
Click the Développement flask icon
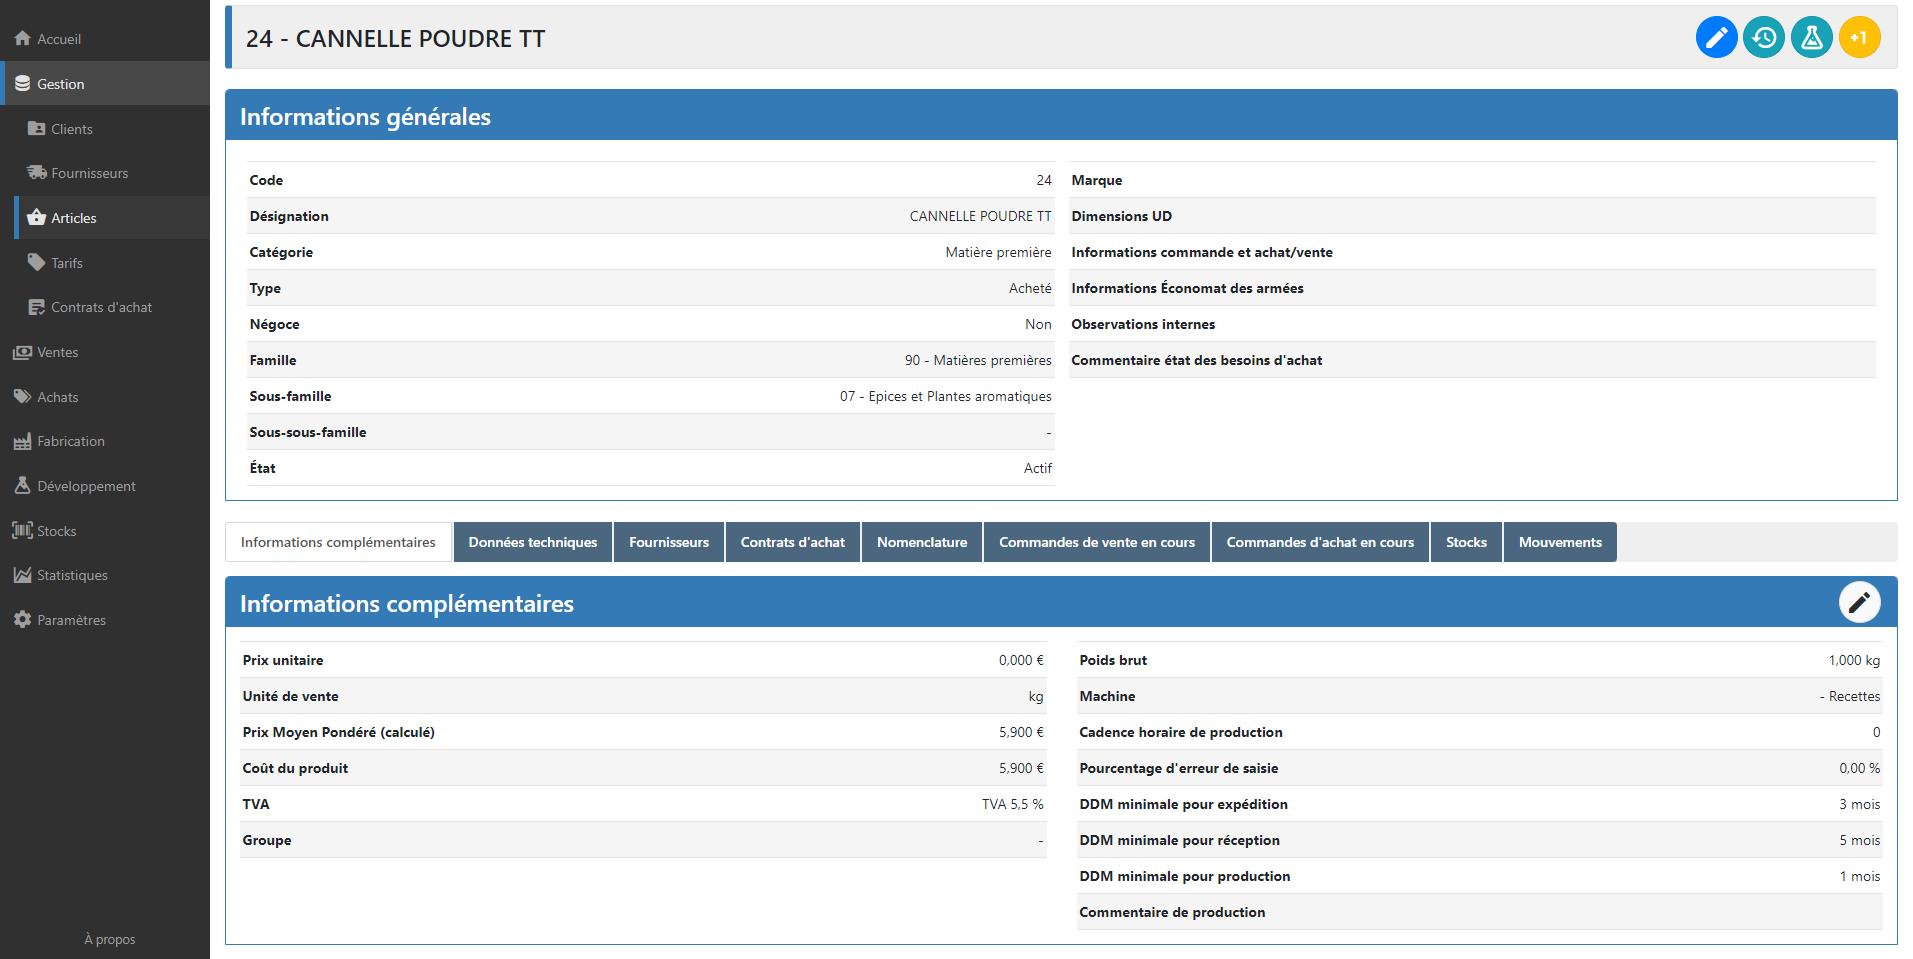(22, 485)
